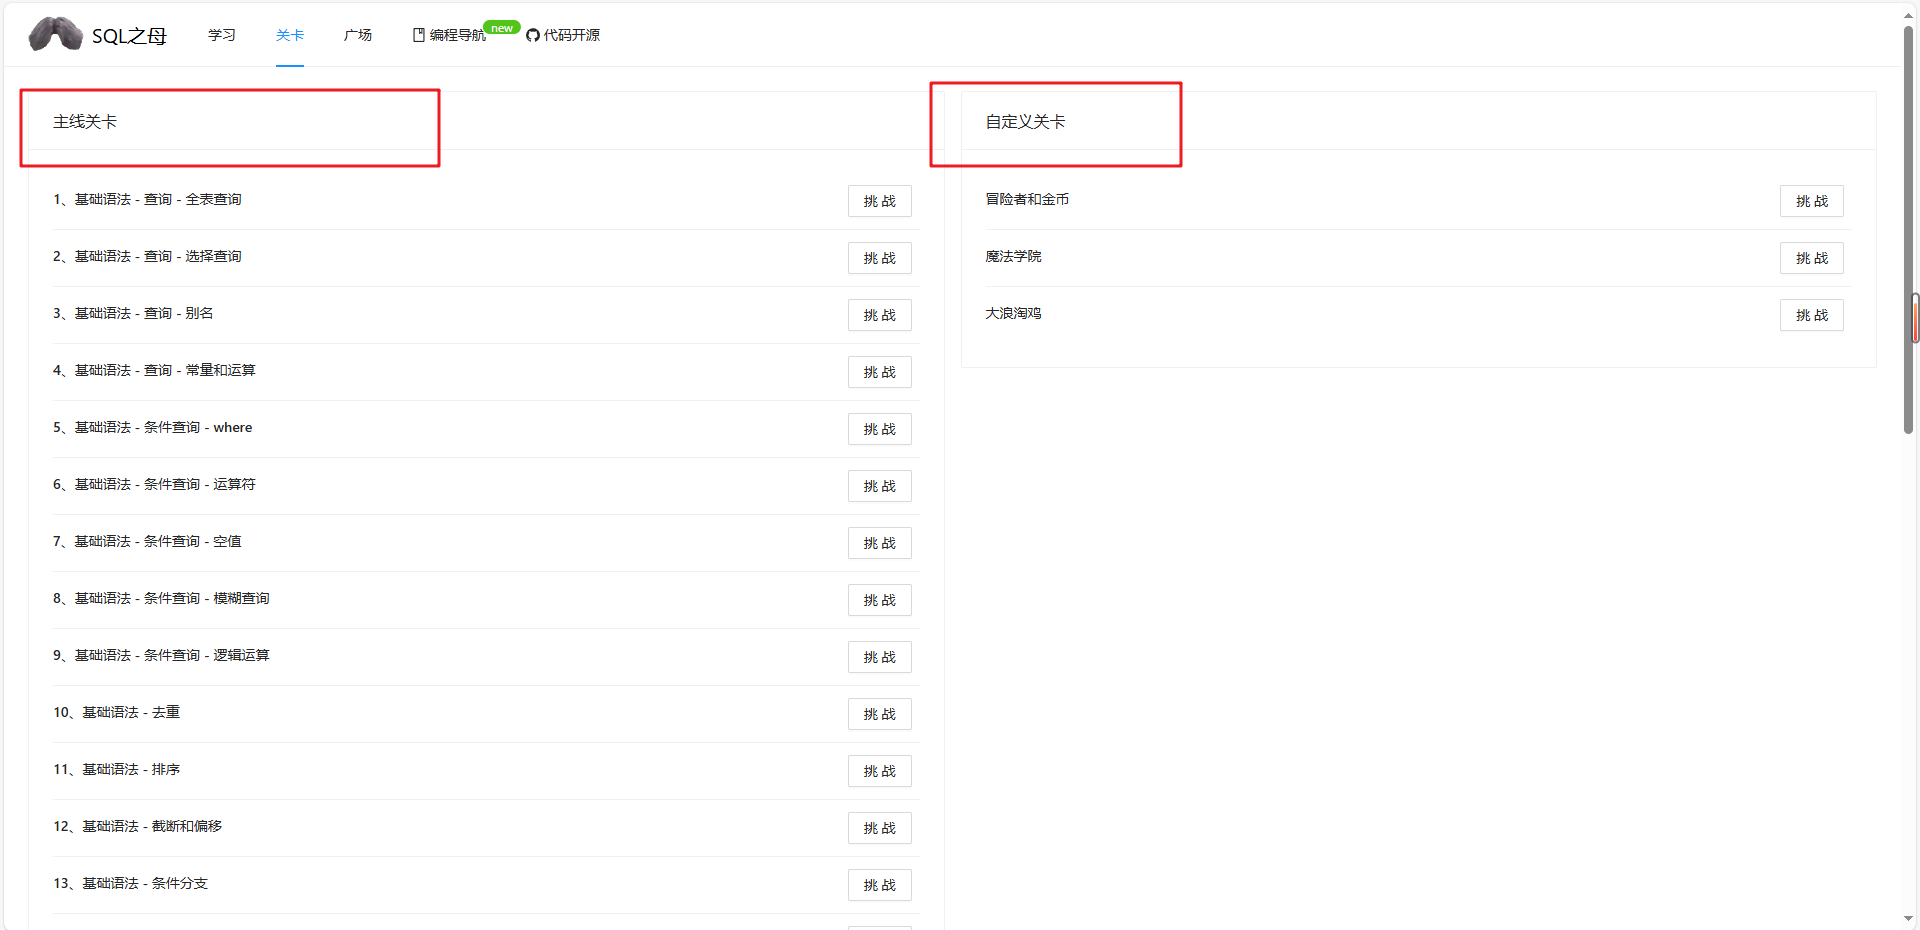Image resolution: width=1920 pixels, height=930 pixels.
Task: Click the SQL之母 binoculars logo icon
Action: coord(54,33)
